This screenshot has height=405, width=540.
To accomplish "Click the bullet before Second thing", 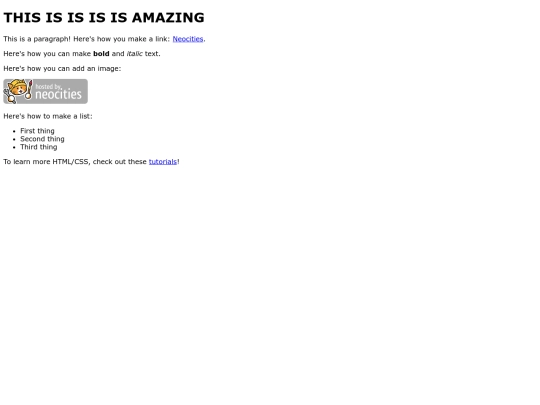I will click(x=14, y=139).
